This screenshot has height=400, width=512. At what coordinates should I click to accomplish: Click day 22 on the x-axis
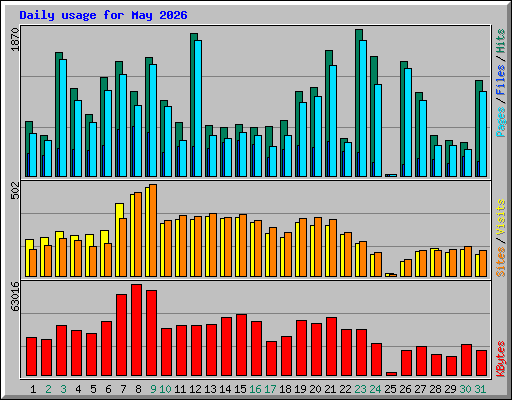coord(345,389)
